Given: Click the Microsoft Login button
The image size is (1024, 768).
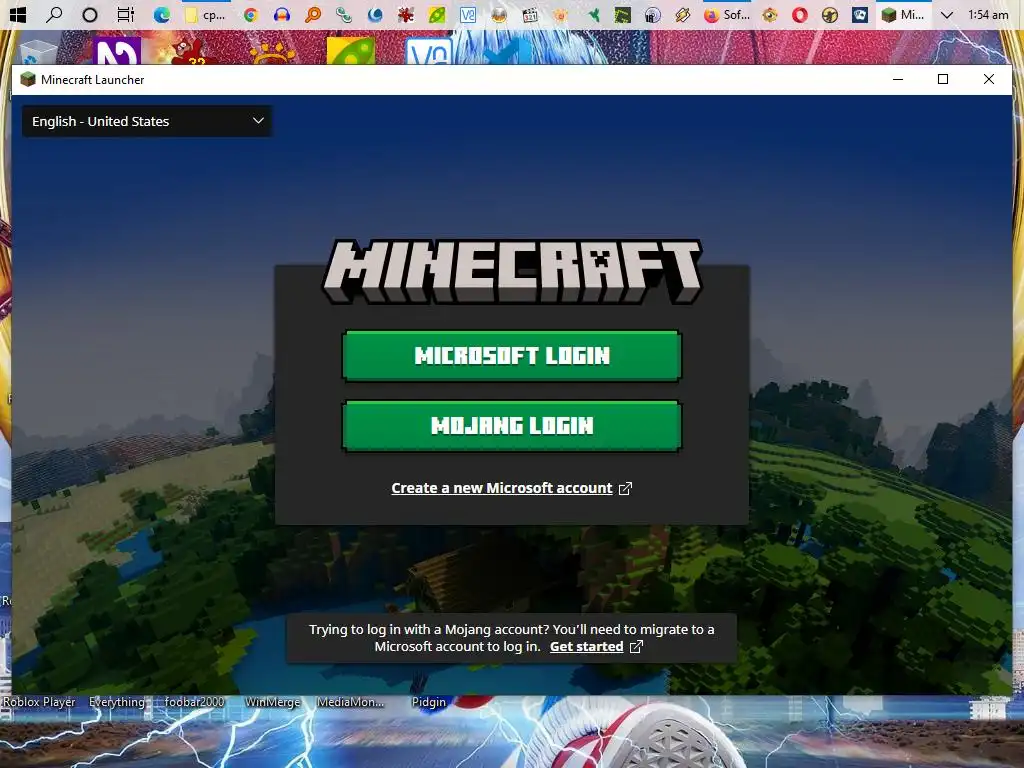Looking at the screenshot, I should click(511, 355).
